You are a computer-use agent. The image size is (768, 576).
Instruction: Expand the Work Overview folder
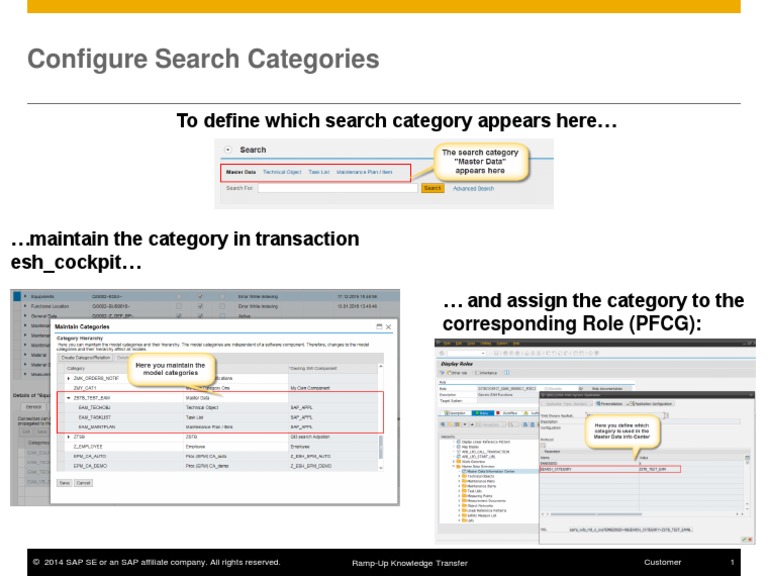pos(454,461)
